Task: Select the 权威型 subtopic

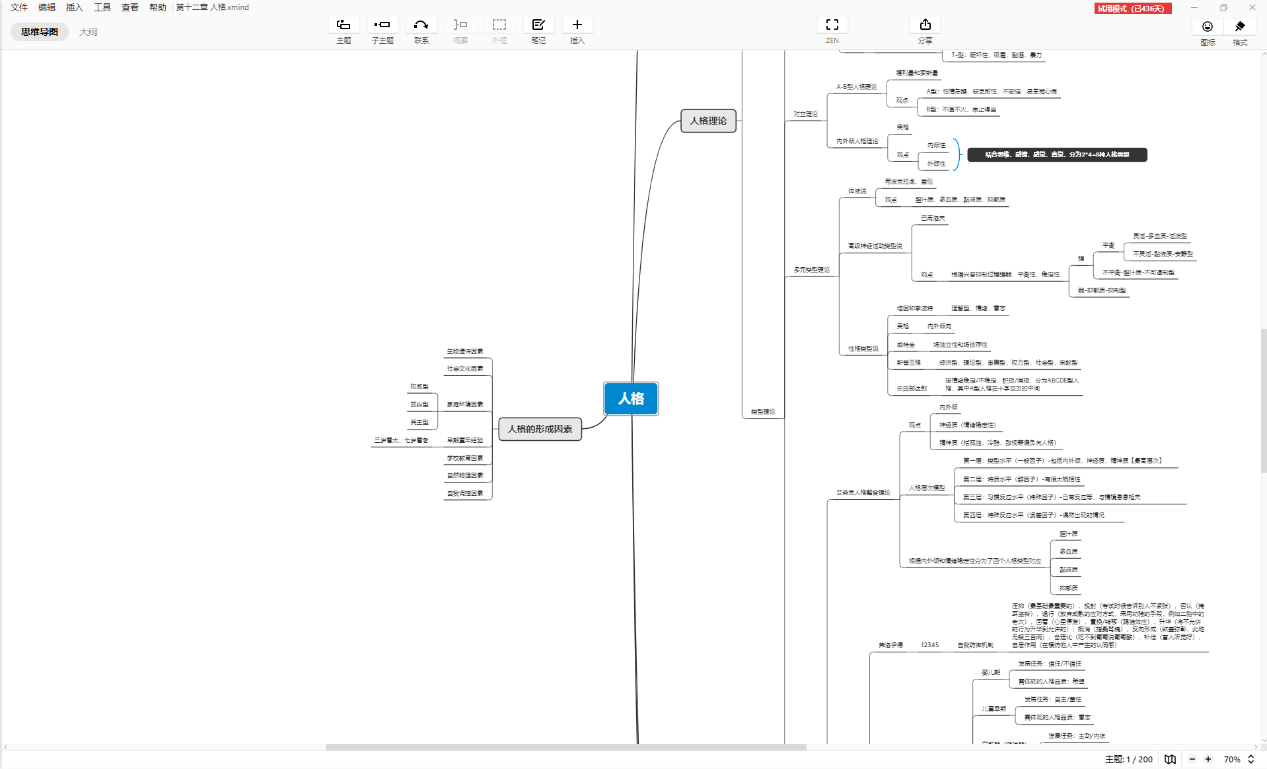Action: (419, 386)
